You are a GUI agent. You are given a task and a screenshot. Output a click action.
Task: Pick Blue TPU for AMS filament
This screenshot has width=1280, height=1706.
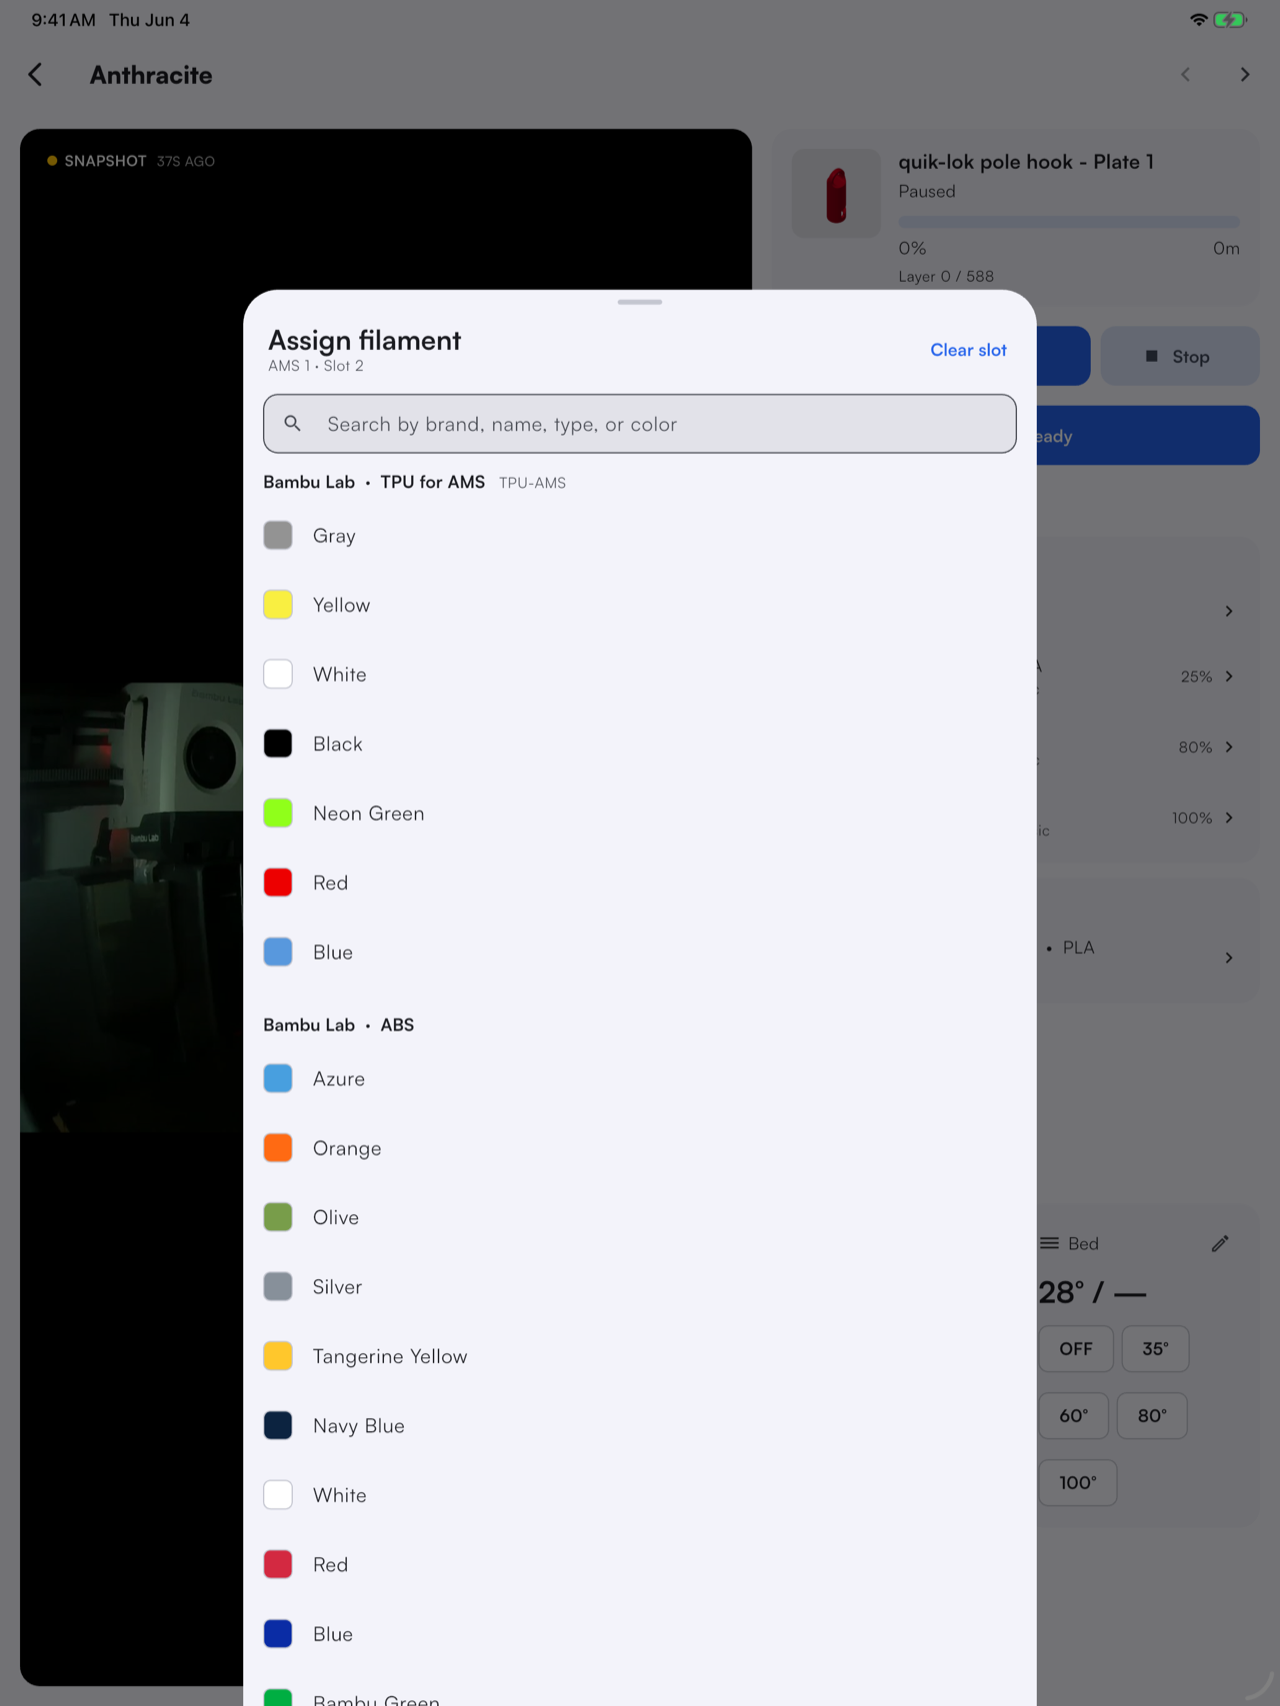(x=640, y=952)
